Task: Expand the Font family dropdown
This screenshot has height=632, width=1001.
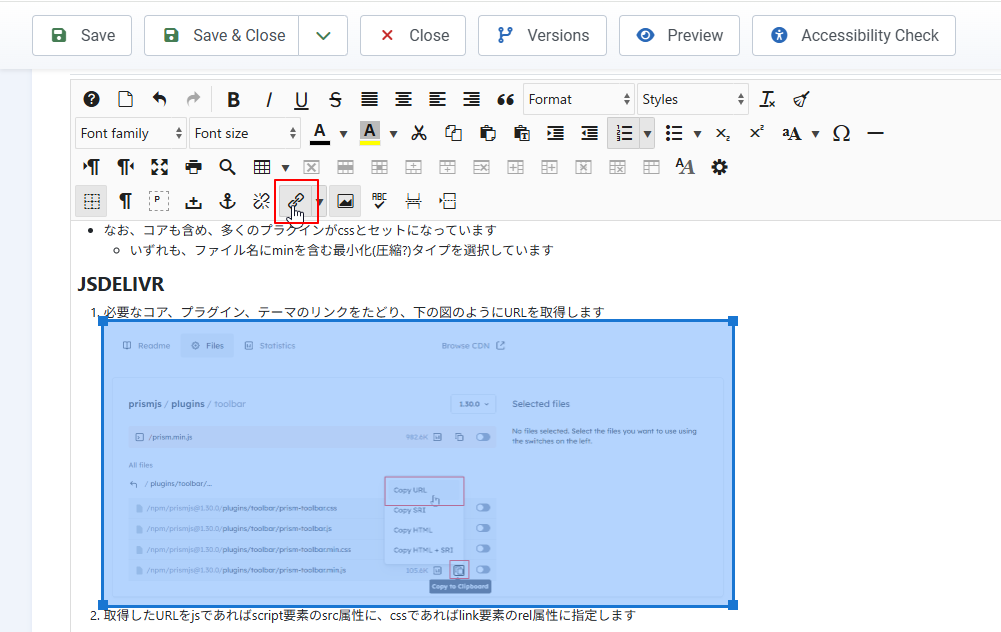Action: pos(131,133)
